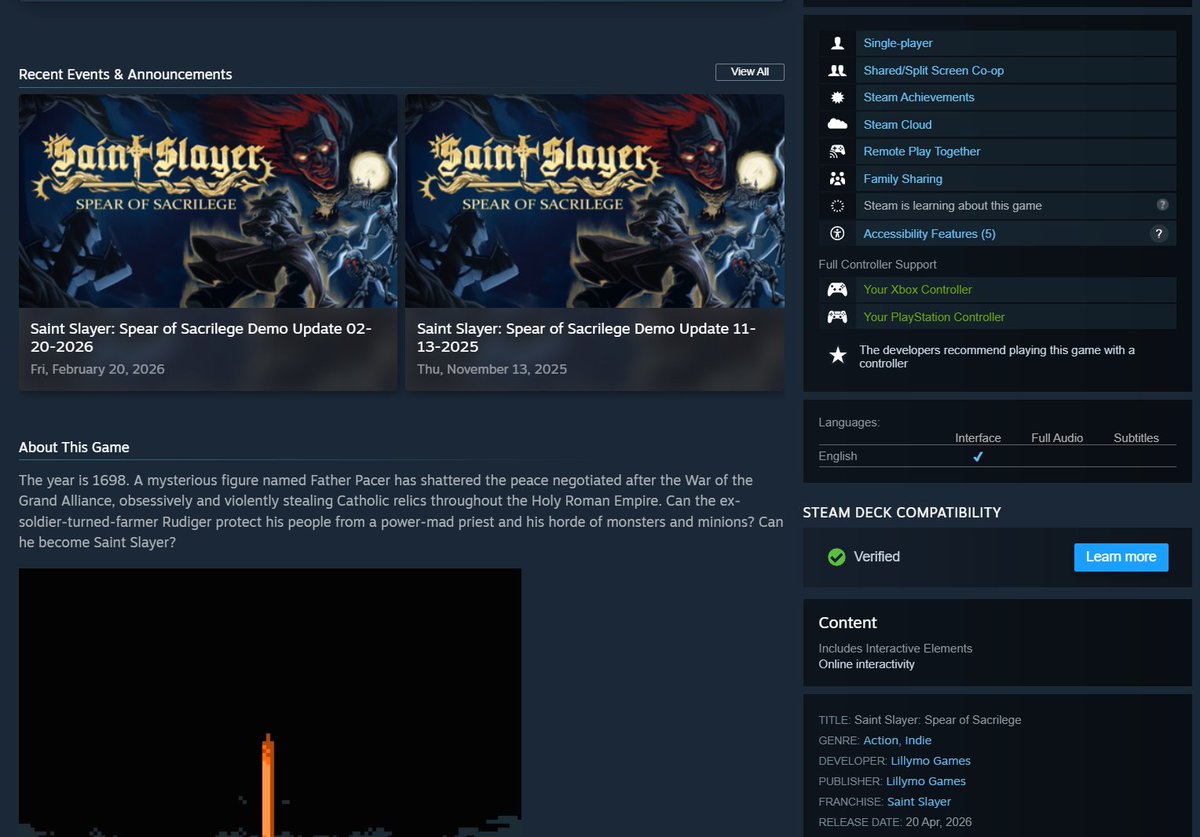
Task: Click the Family Sharing people icon
Action: click(x=837, y=178)
